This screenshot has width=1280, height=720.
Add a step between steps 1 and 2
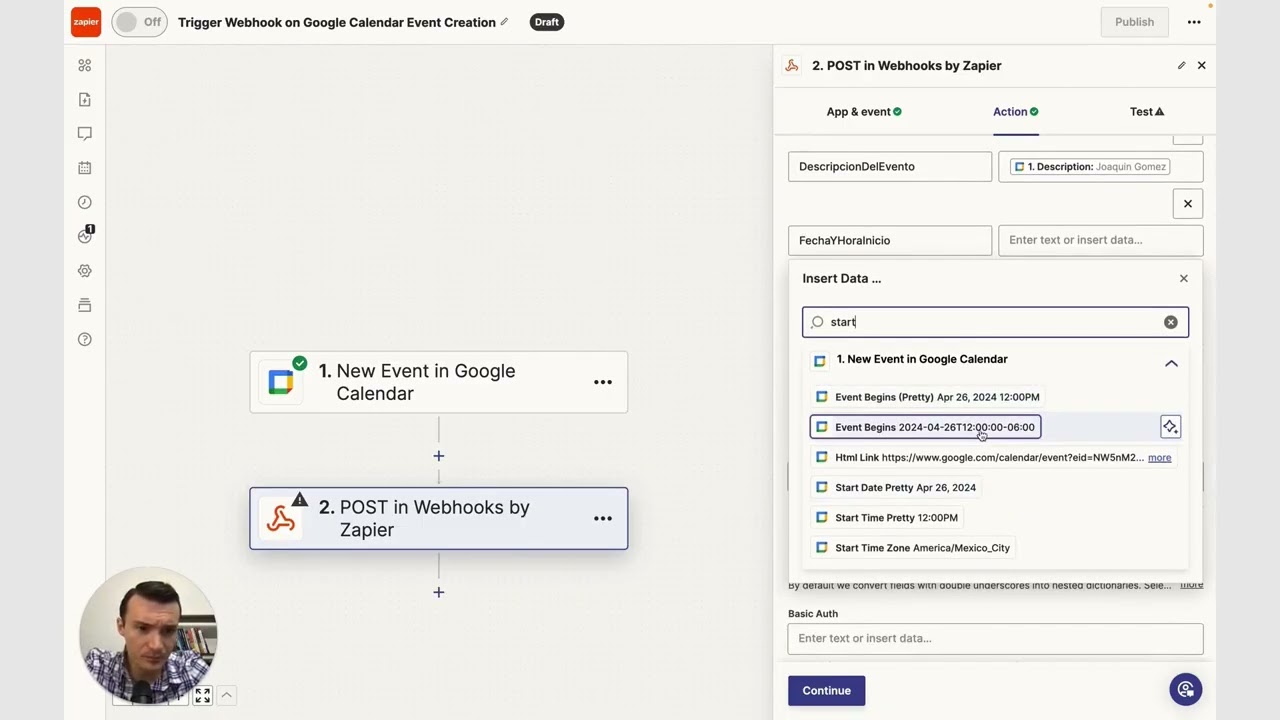click(x=438, y=456)
